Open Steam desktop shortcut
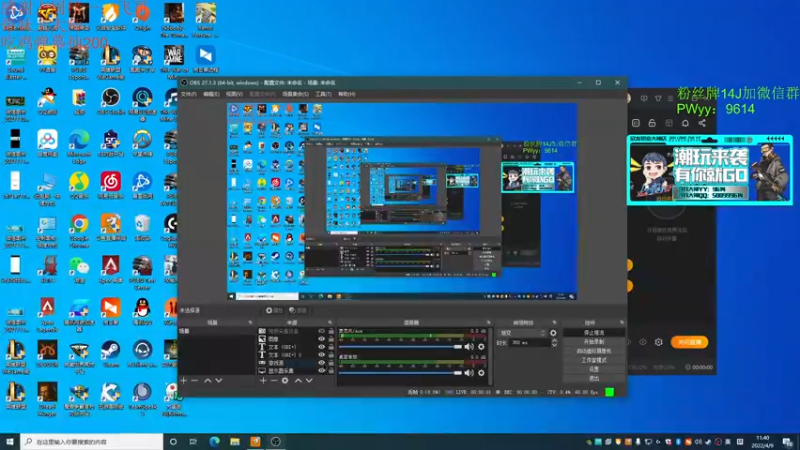The height and width of the screenshot is (450, 800). (110, 355)
